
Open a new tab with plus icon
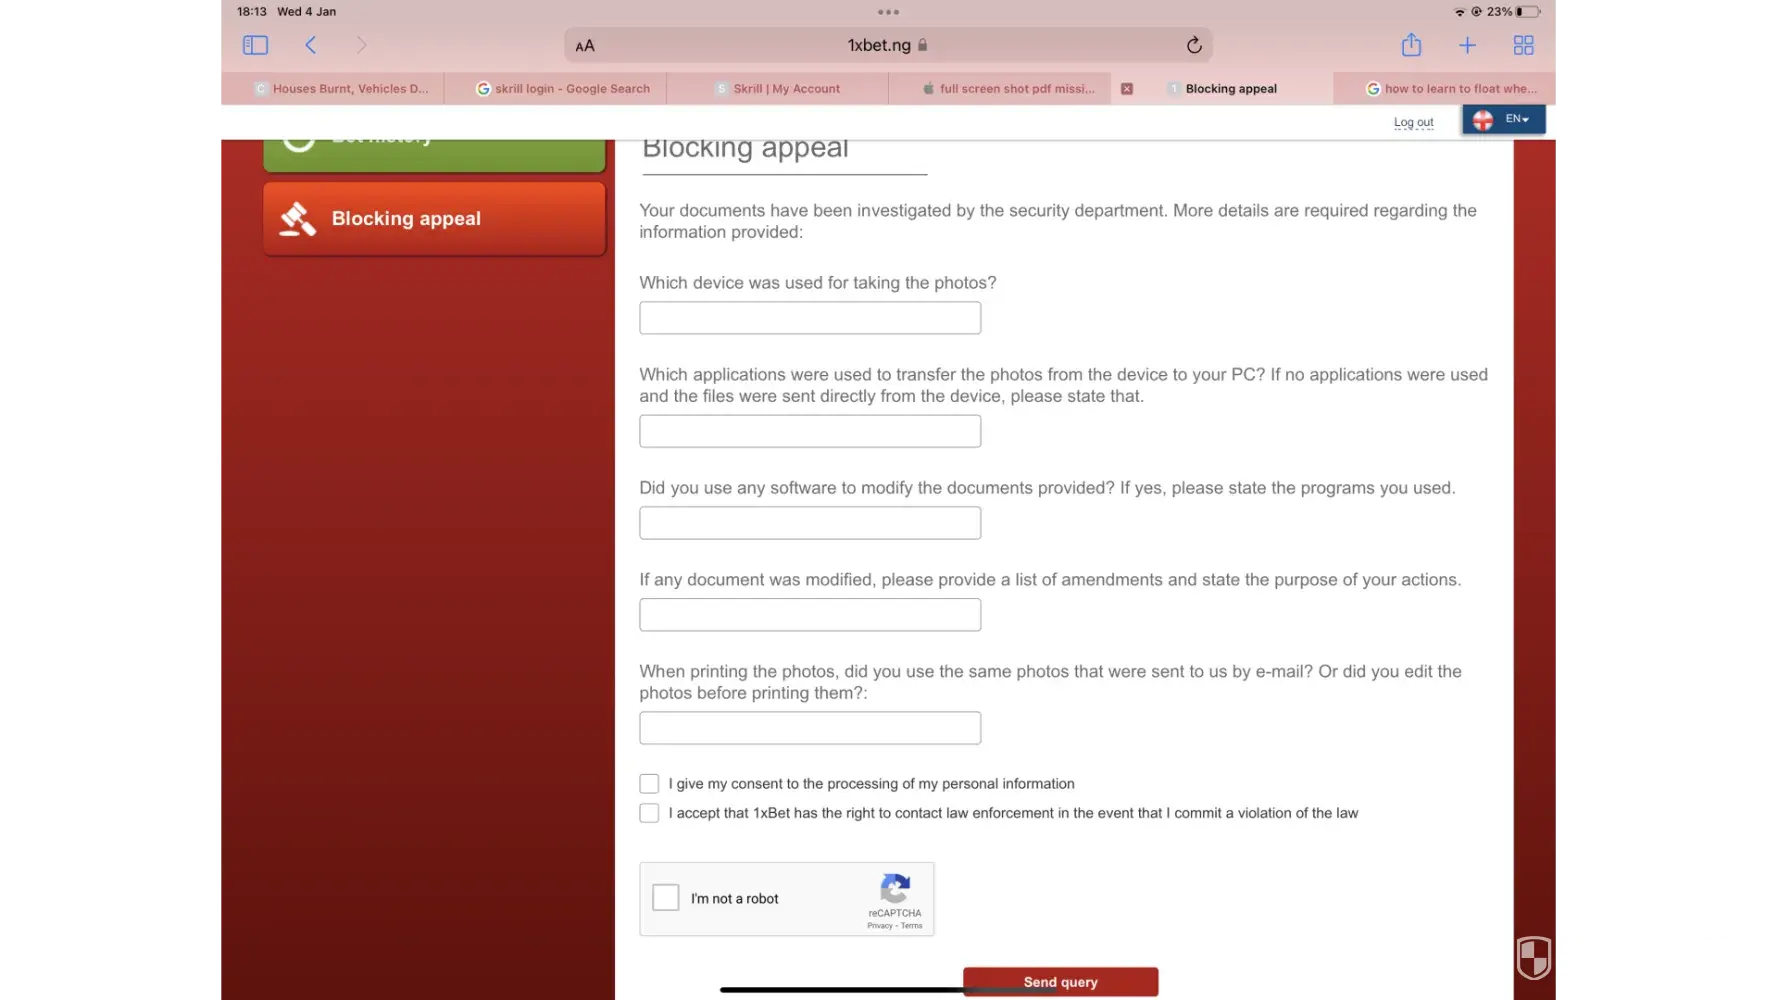coord(1467,45)
